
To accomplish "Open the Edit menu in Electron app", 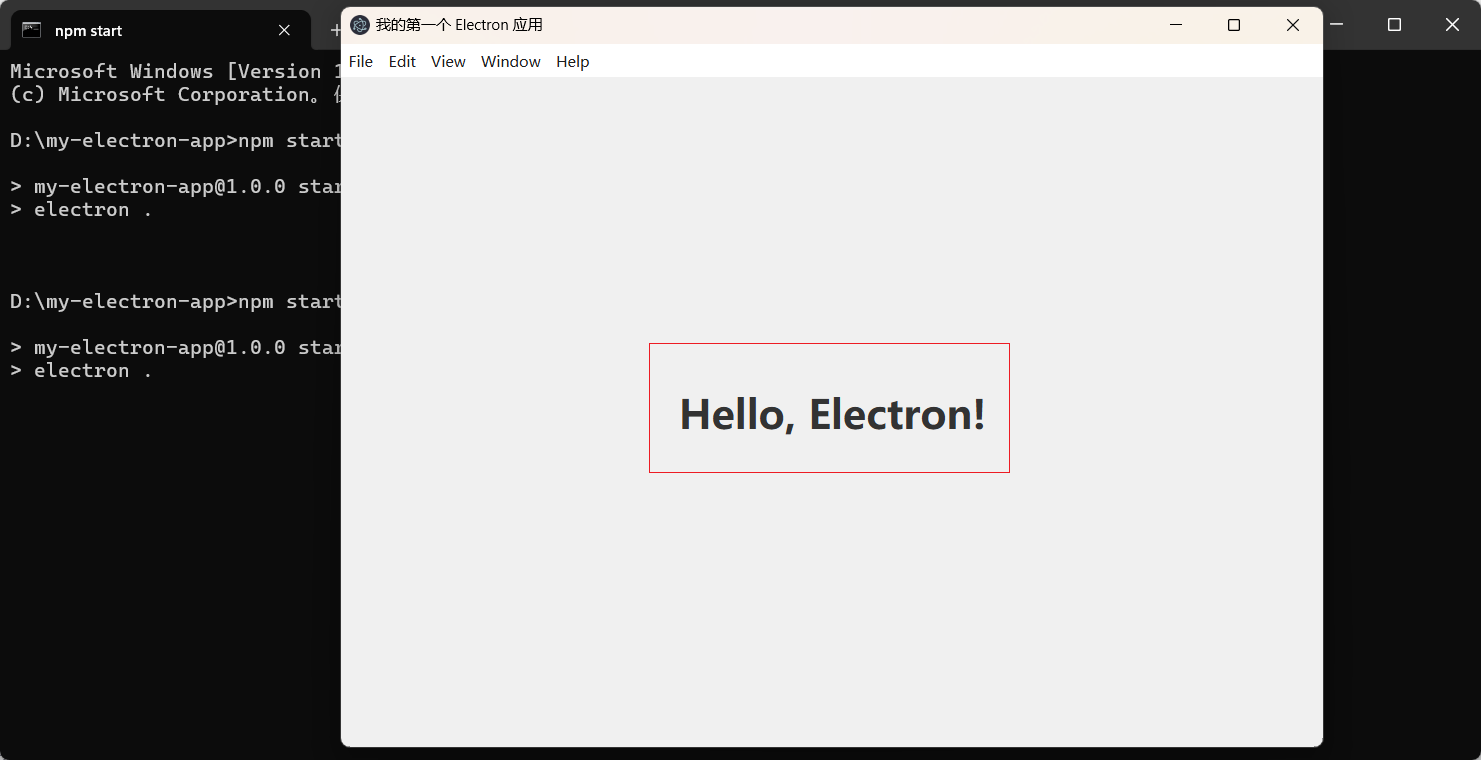I will 402,62.
